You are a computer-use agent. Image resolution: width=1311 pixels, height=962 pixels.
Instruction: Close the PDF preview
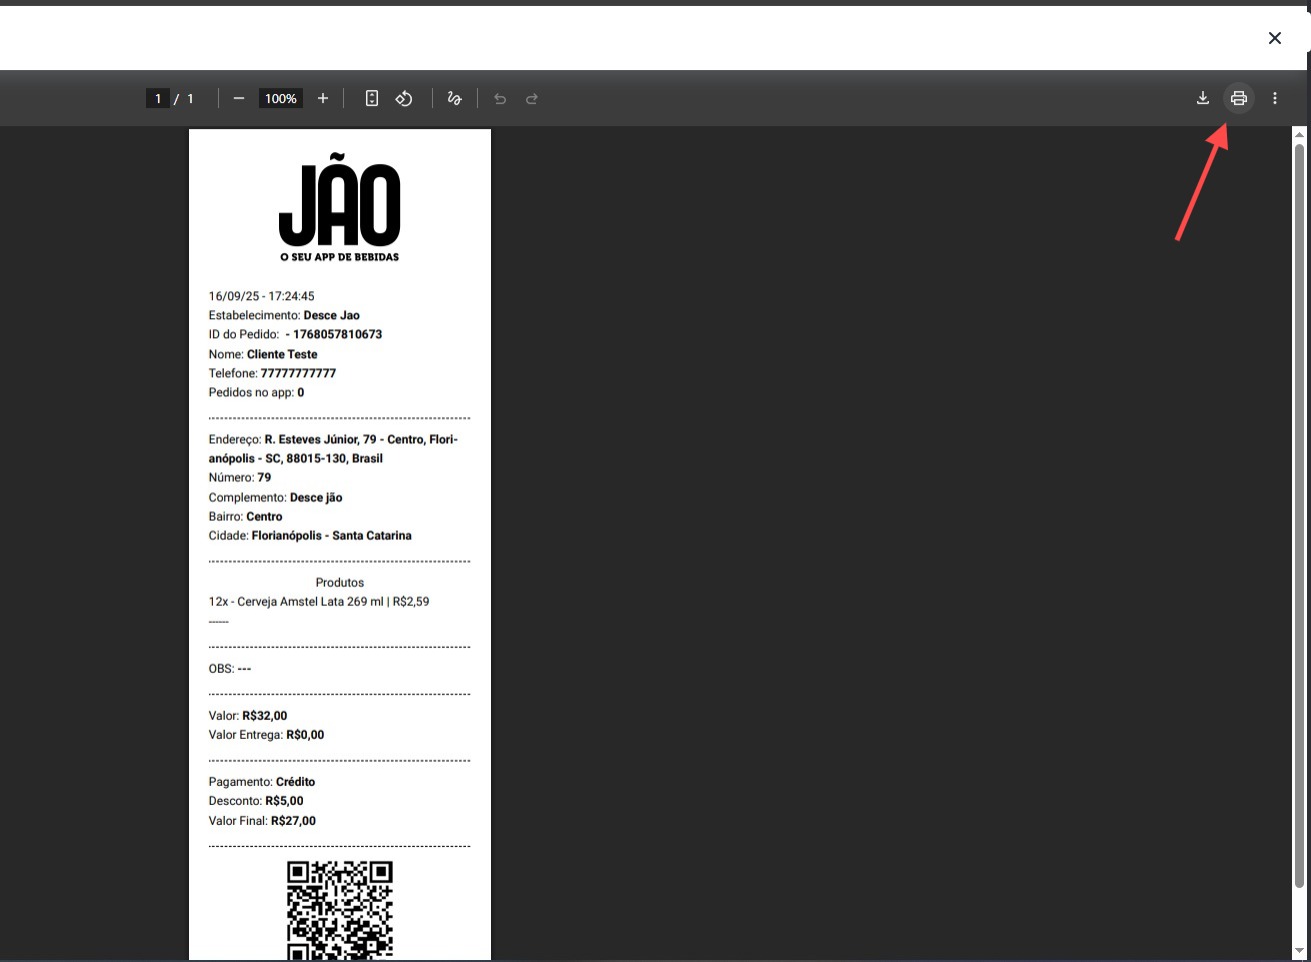(1275, 38)
